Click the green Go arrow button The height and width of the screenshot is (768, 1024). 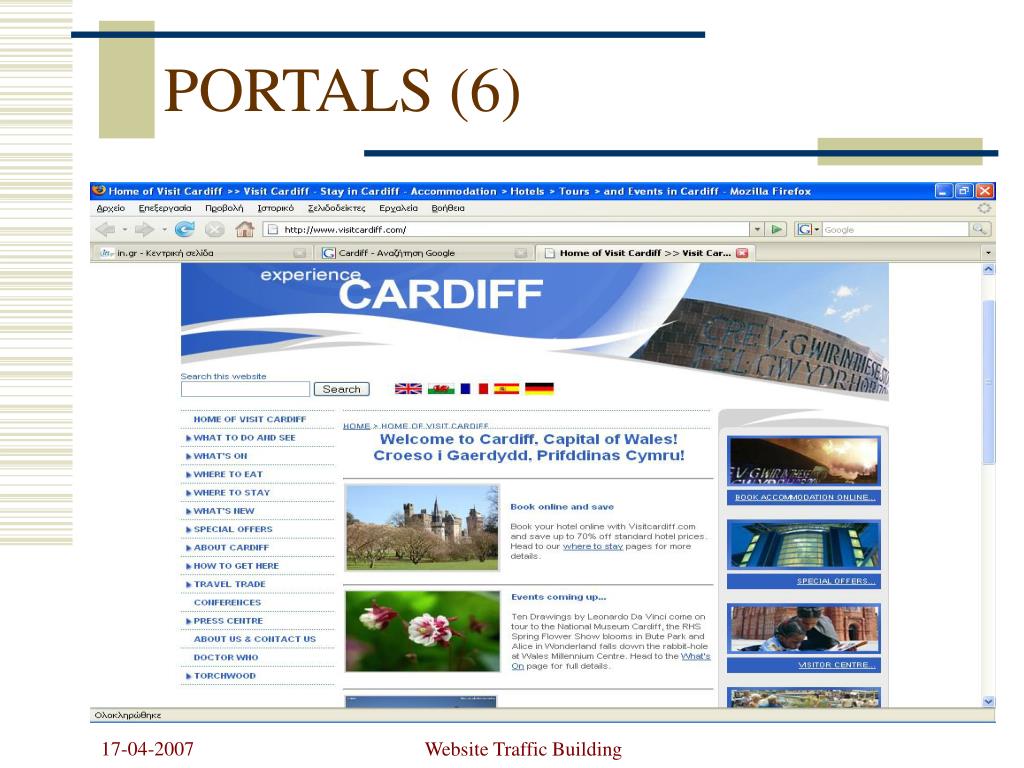coord(776,229)
